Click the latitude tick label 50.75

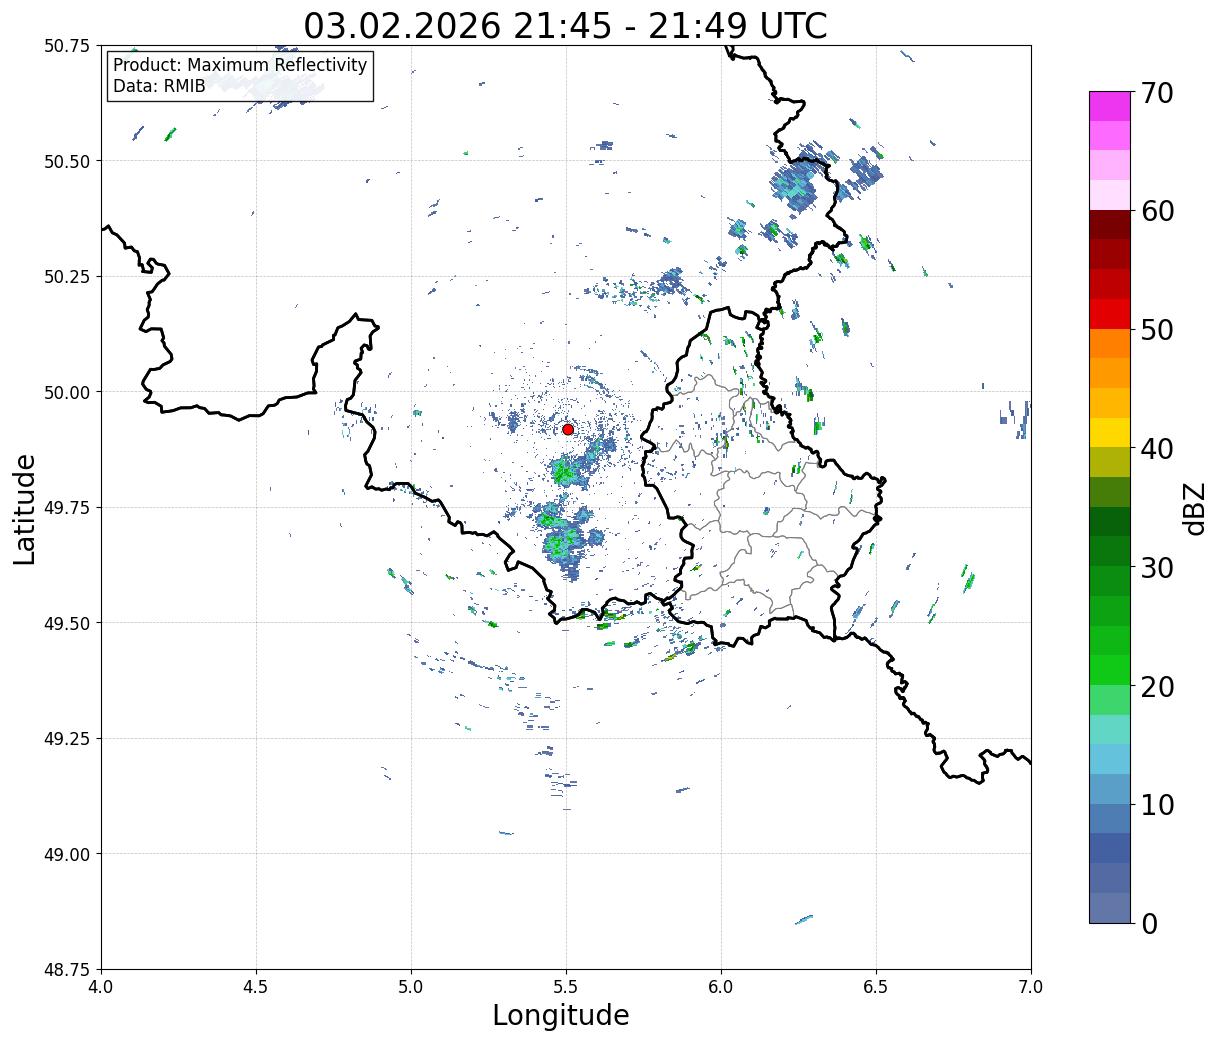click(x=67, y=46)
